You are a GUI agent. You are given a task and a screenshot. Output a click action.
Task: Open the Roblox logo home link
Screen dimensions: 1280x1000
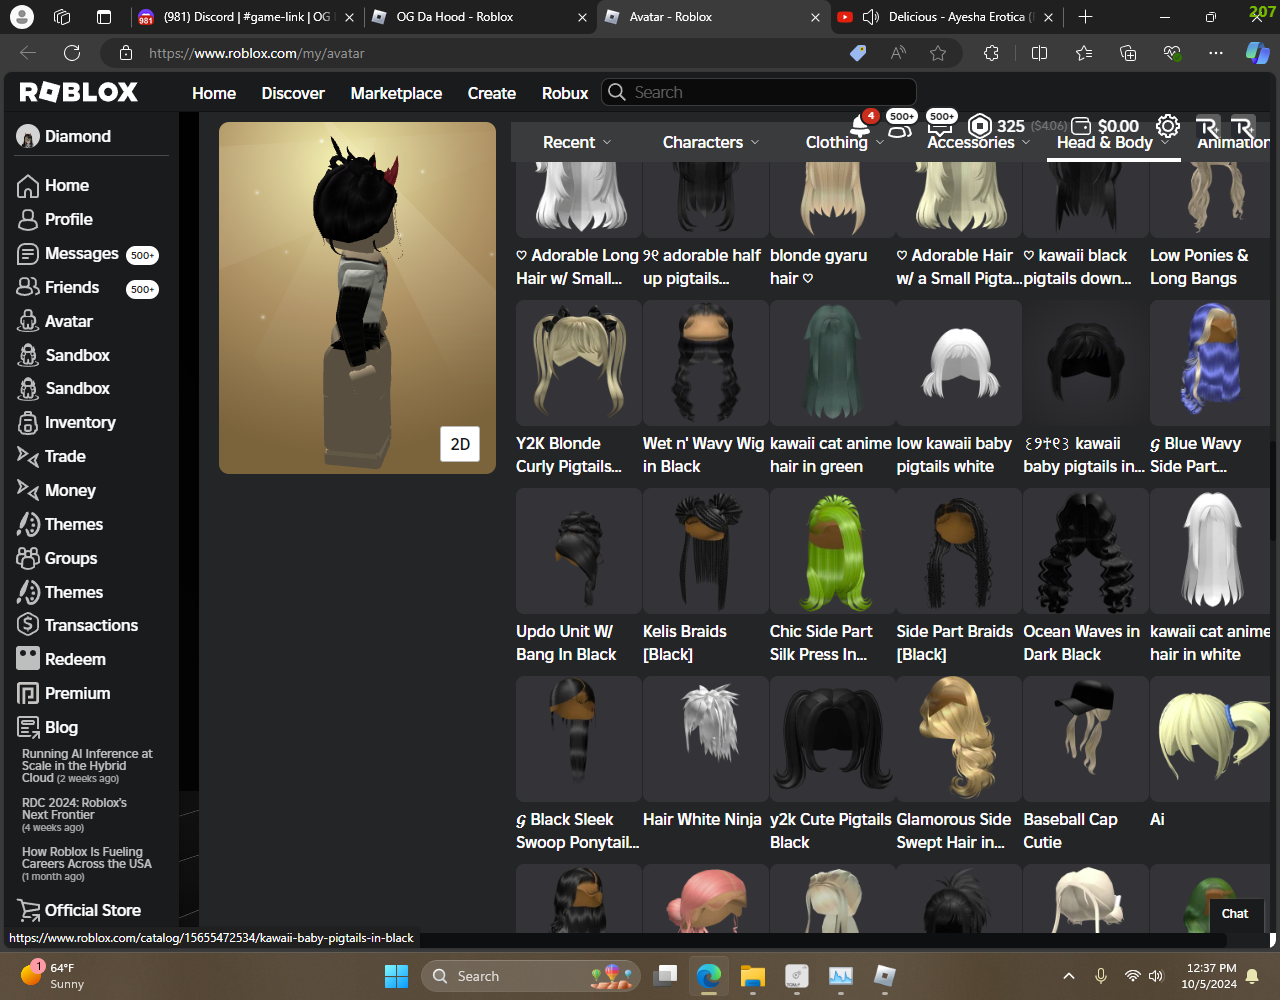click(79, 92)
